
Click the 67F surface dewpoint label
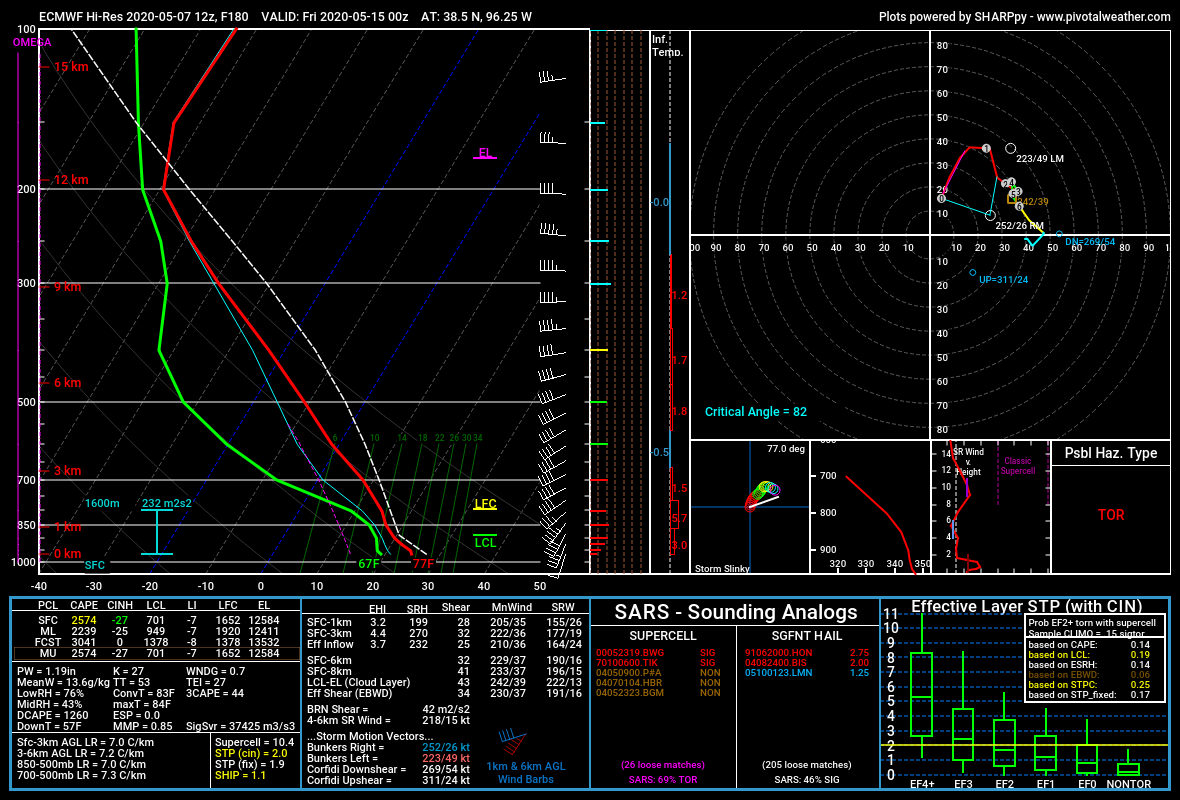pyautogui.click(x=369, y=564)
